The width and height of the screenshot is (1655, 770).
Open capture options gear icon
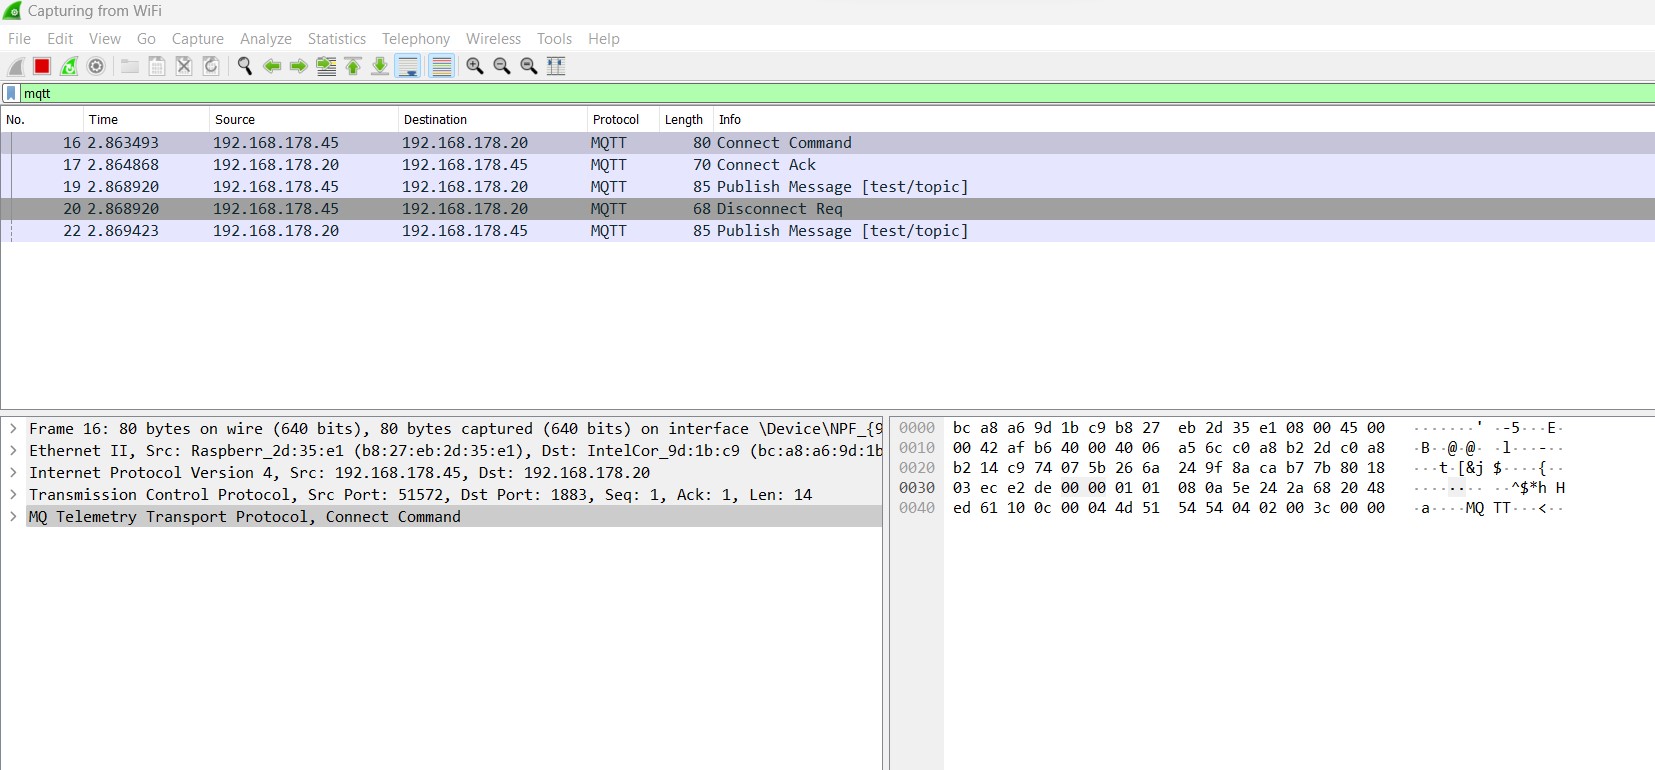tap(96, 66)
